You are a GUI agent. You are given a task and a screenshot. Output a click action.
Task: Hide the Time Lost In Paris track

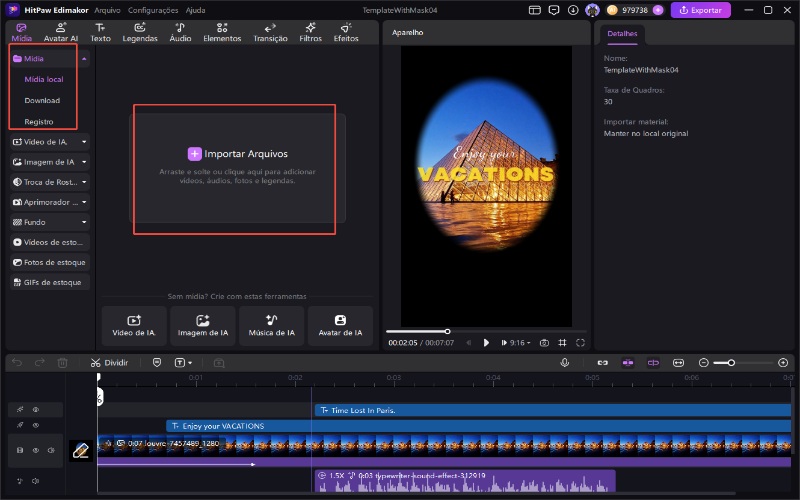(36, 410)
